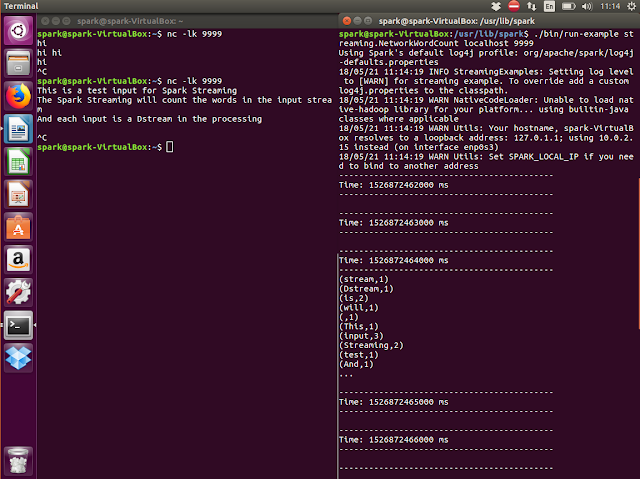Screen dimensions: 640x479
Task: Open the Amazon launcher icon
Action: (x=18, y=260)
